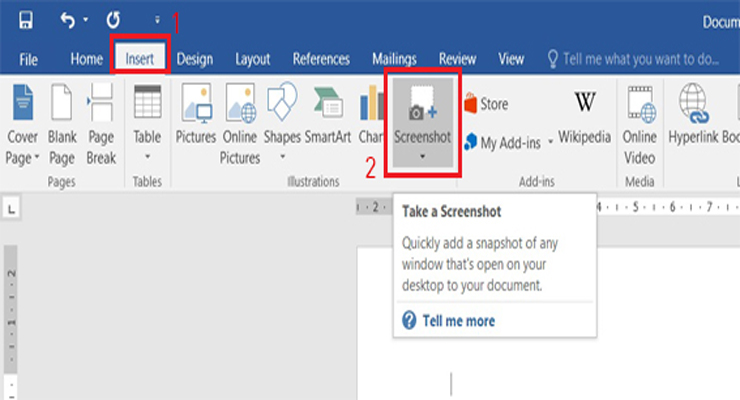
Task: Switch to the Mailings tab
Action: click(x=394, y=59)
